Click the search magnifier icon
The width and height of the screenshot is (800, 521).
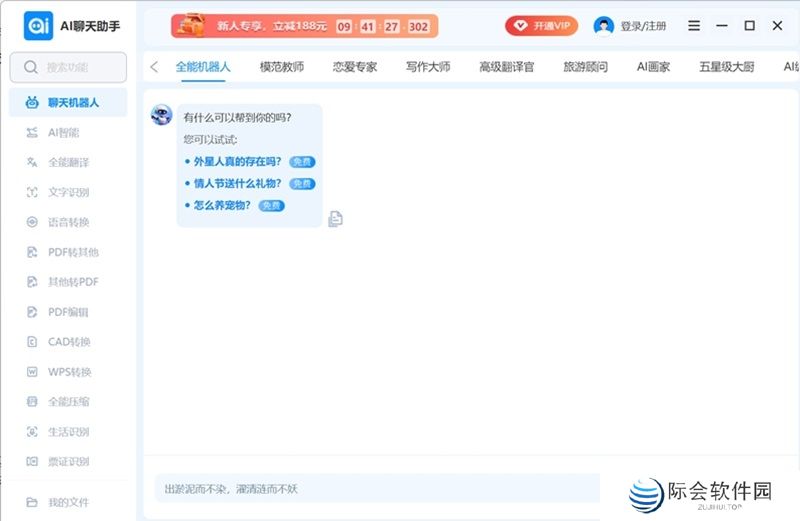click(x=31, y=67)
